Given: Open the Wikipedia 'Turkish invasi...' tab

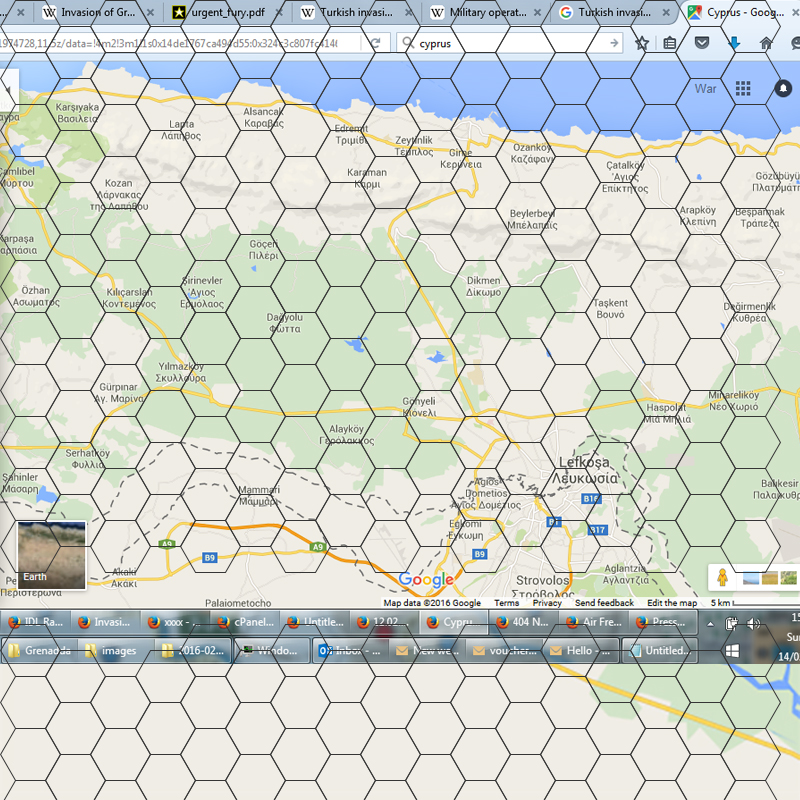Looking at the screenshot, I should [356, 13].
